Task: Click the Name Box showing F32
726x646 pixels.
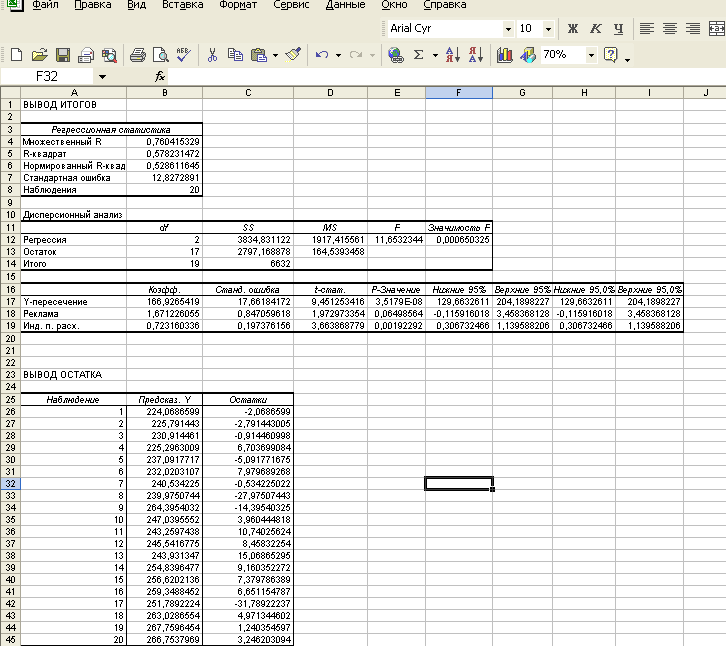Action: coord(47,76)
